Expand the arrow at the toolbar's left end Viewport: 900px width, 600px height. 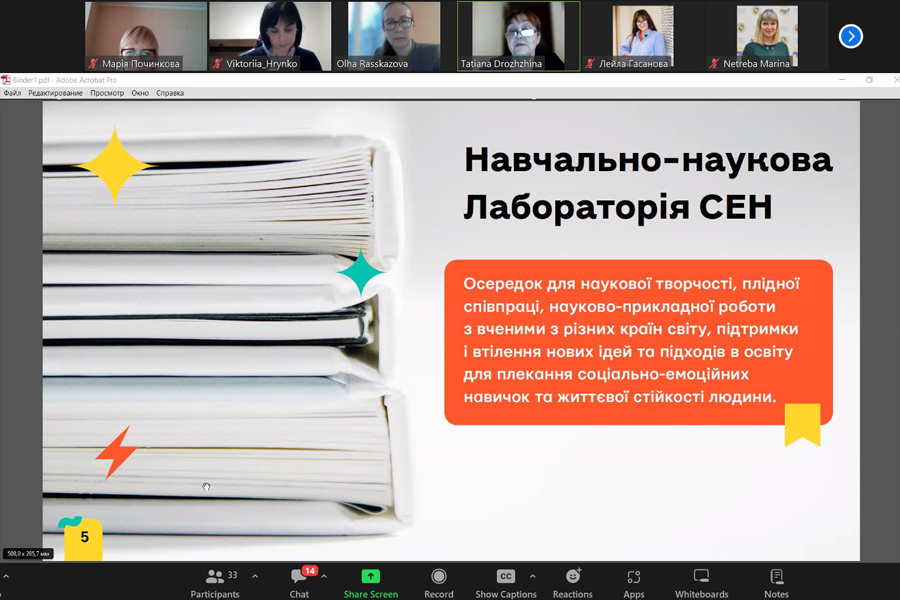[6, 576]
